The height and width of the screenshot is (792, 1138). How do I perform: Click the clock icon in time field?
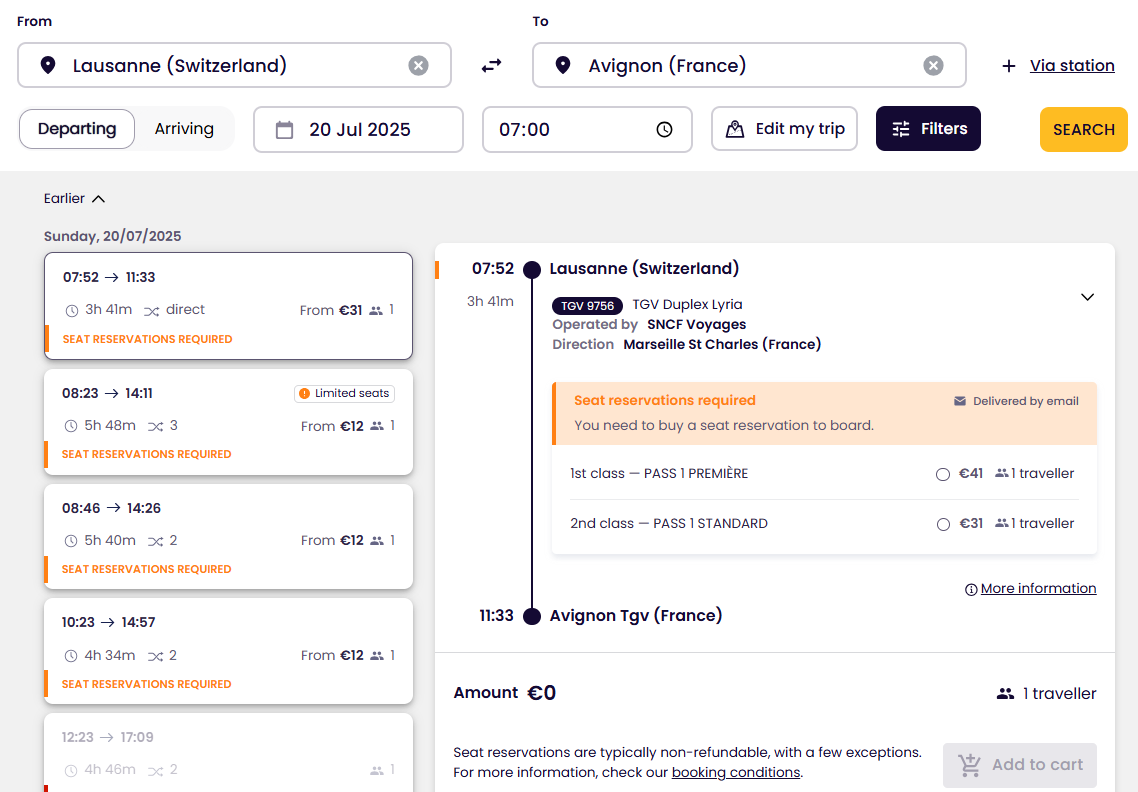click(664, 129)
